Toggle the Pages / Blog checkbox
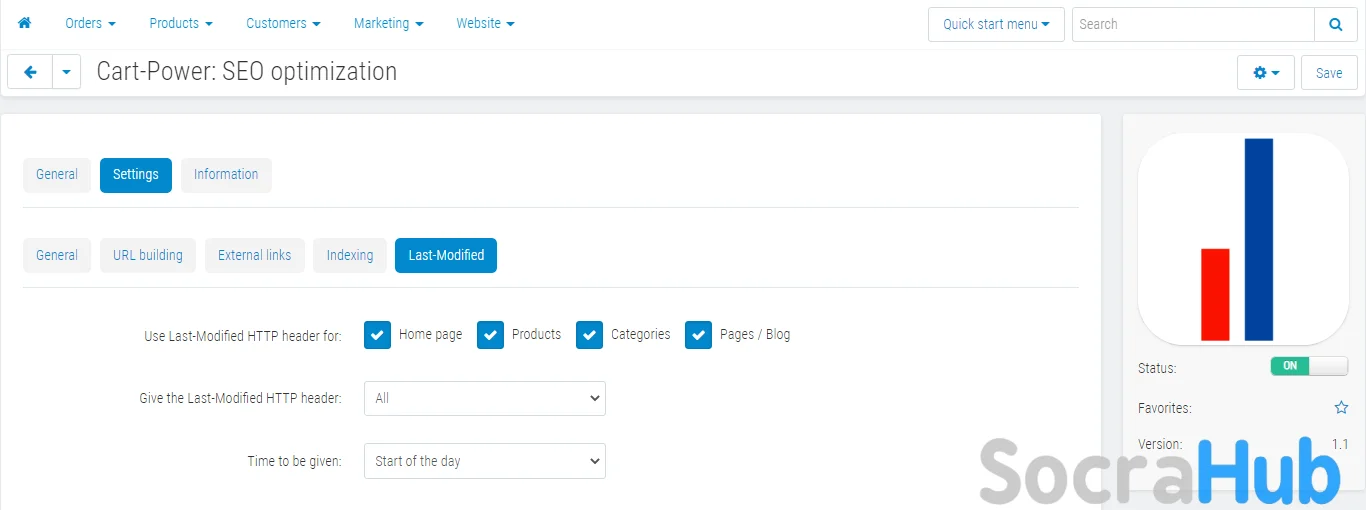This screenshot has width=1366, height=510. [698, 335]
